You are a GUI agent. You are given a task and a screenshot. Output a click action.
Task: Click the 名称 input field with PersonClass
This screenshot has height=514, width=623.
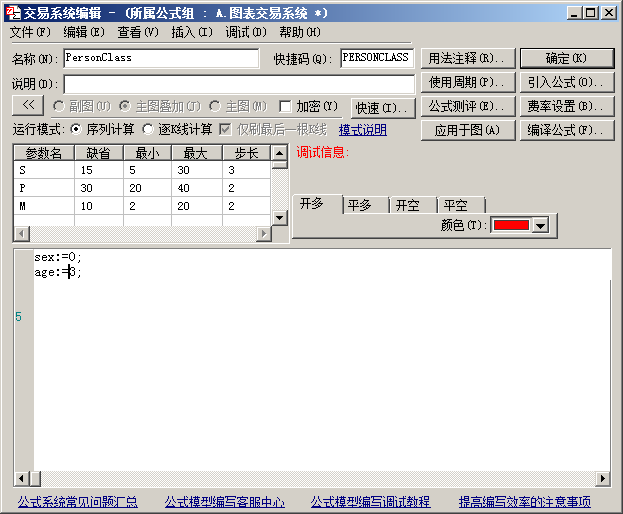(x=161, y=58)
